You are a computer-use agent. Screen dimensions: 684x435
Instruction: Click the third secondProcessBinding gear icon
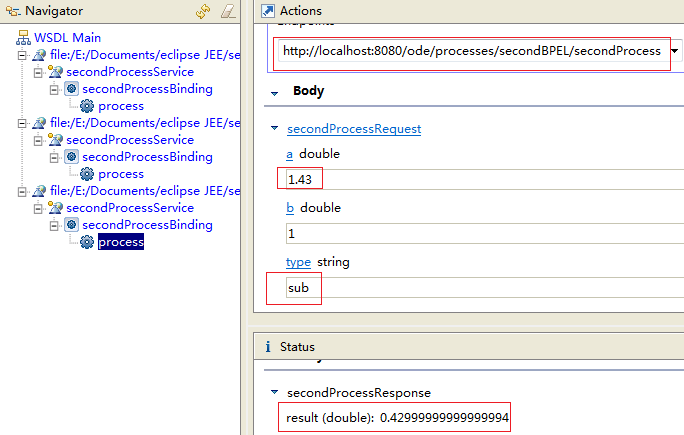(72, 225)
